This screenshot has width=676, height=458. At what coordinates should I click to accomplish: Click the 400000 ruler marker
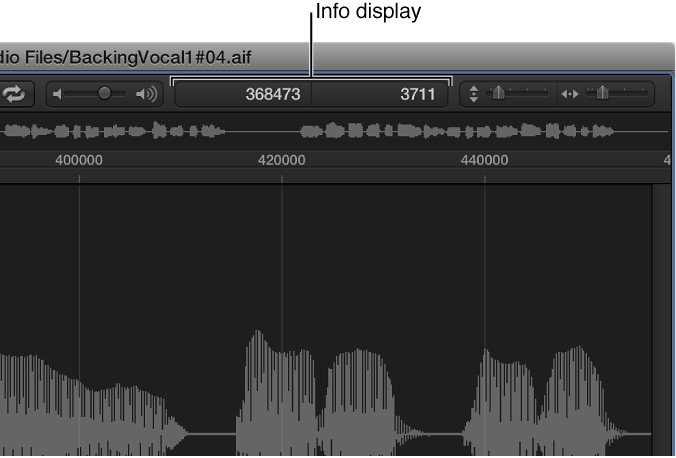click(x=79, y=160)
